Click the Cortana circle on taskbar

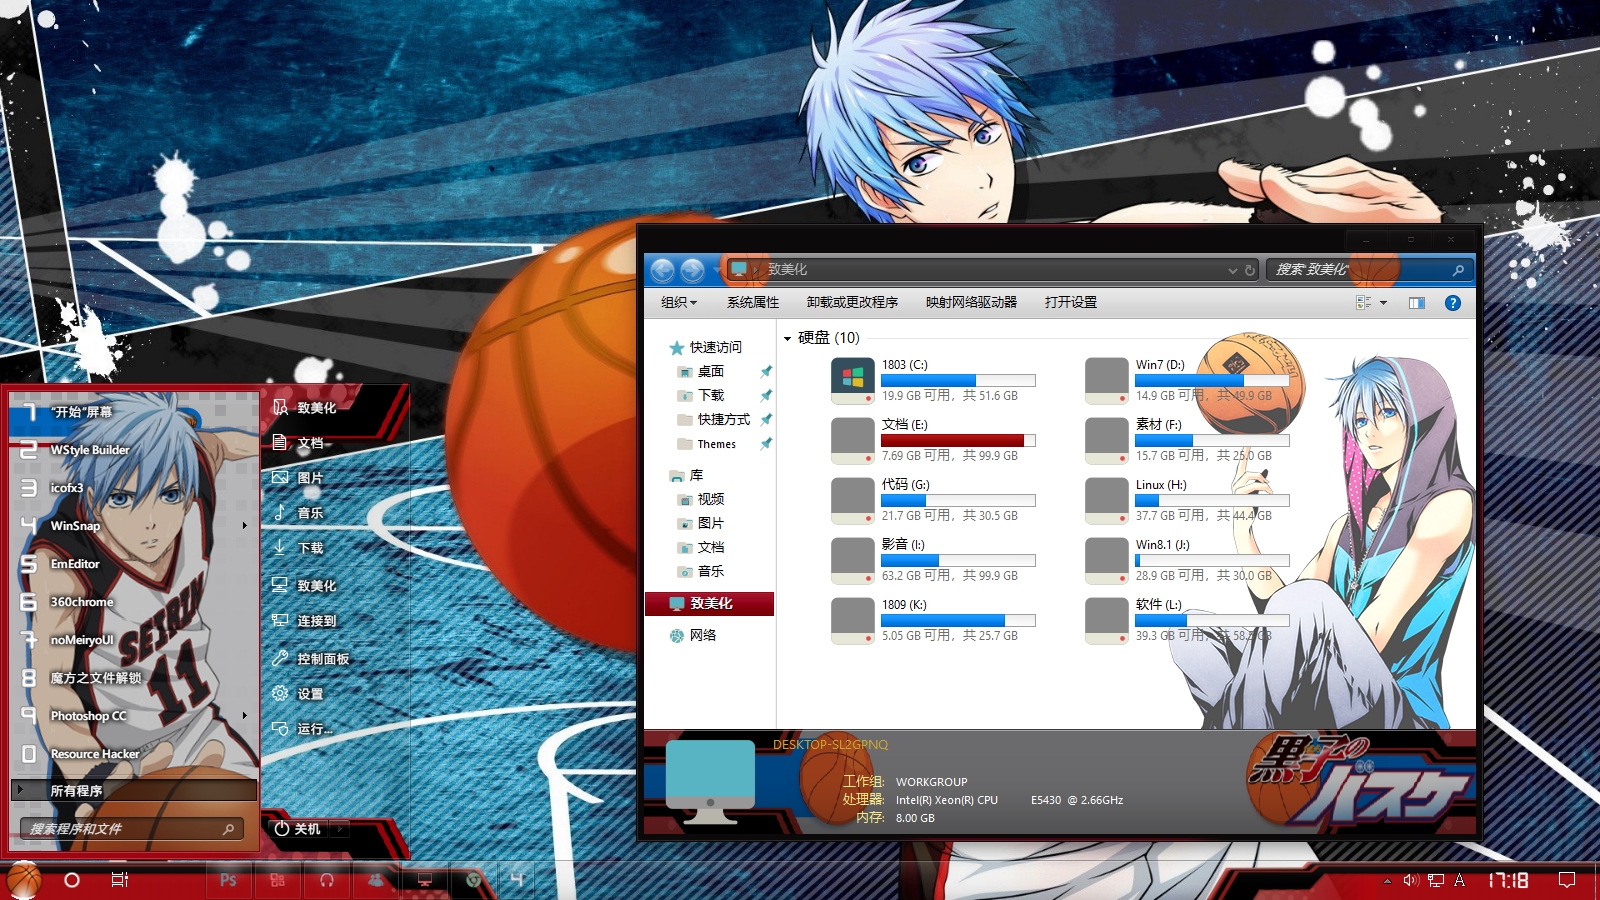(72, 880)
